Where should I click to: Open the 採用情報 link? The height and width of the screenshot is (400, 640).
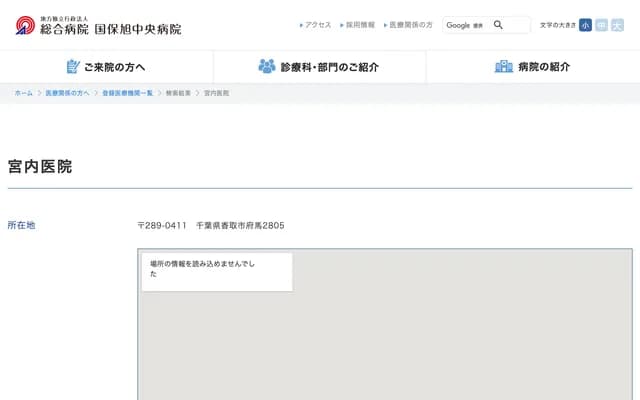coord(358,25)
